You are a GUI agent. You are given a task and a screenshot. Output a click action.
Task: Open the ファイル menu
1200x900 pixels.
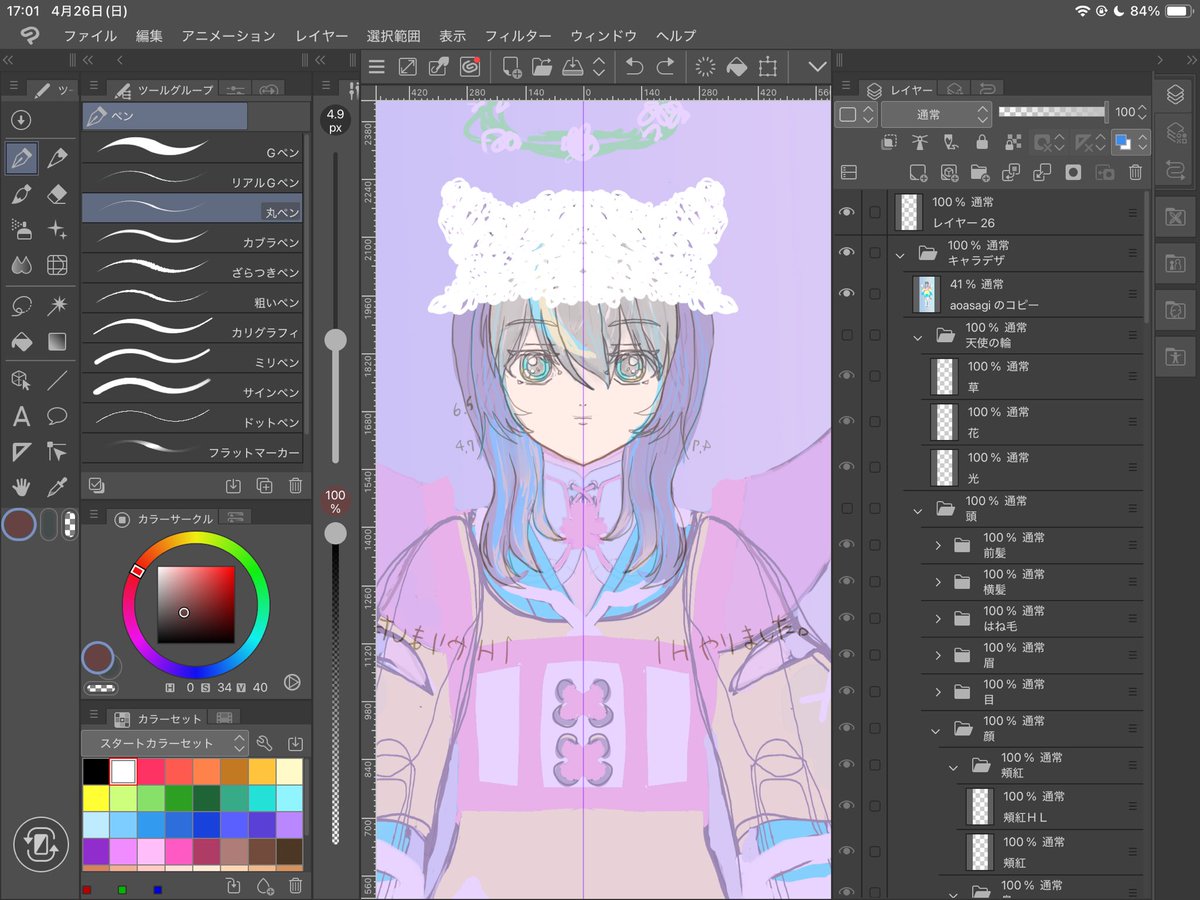90,36
